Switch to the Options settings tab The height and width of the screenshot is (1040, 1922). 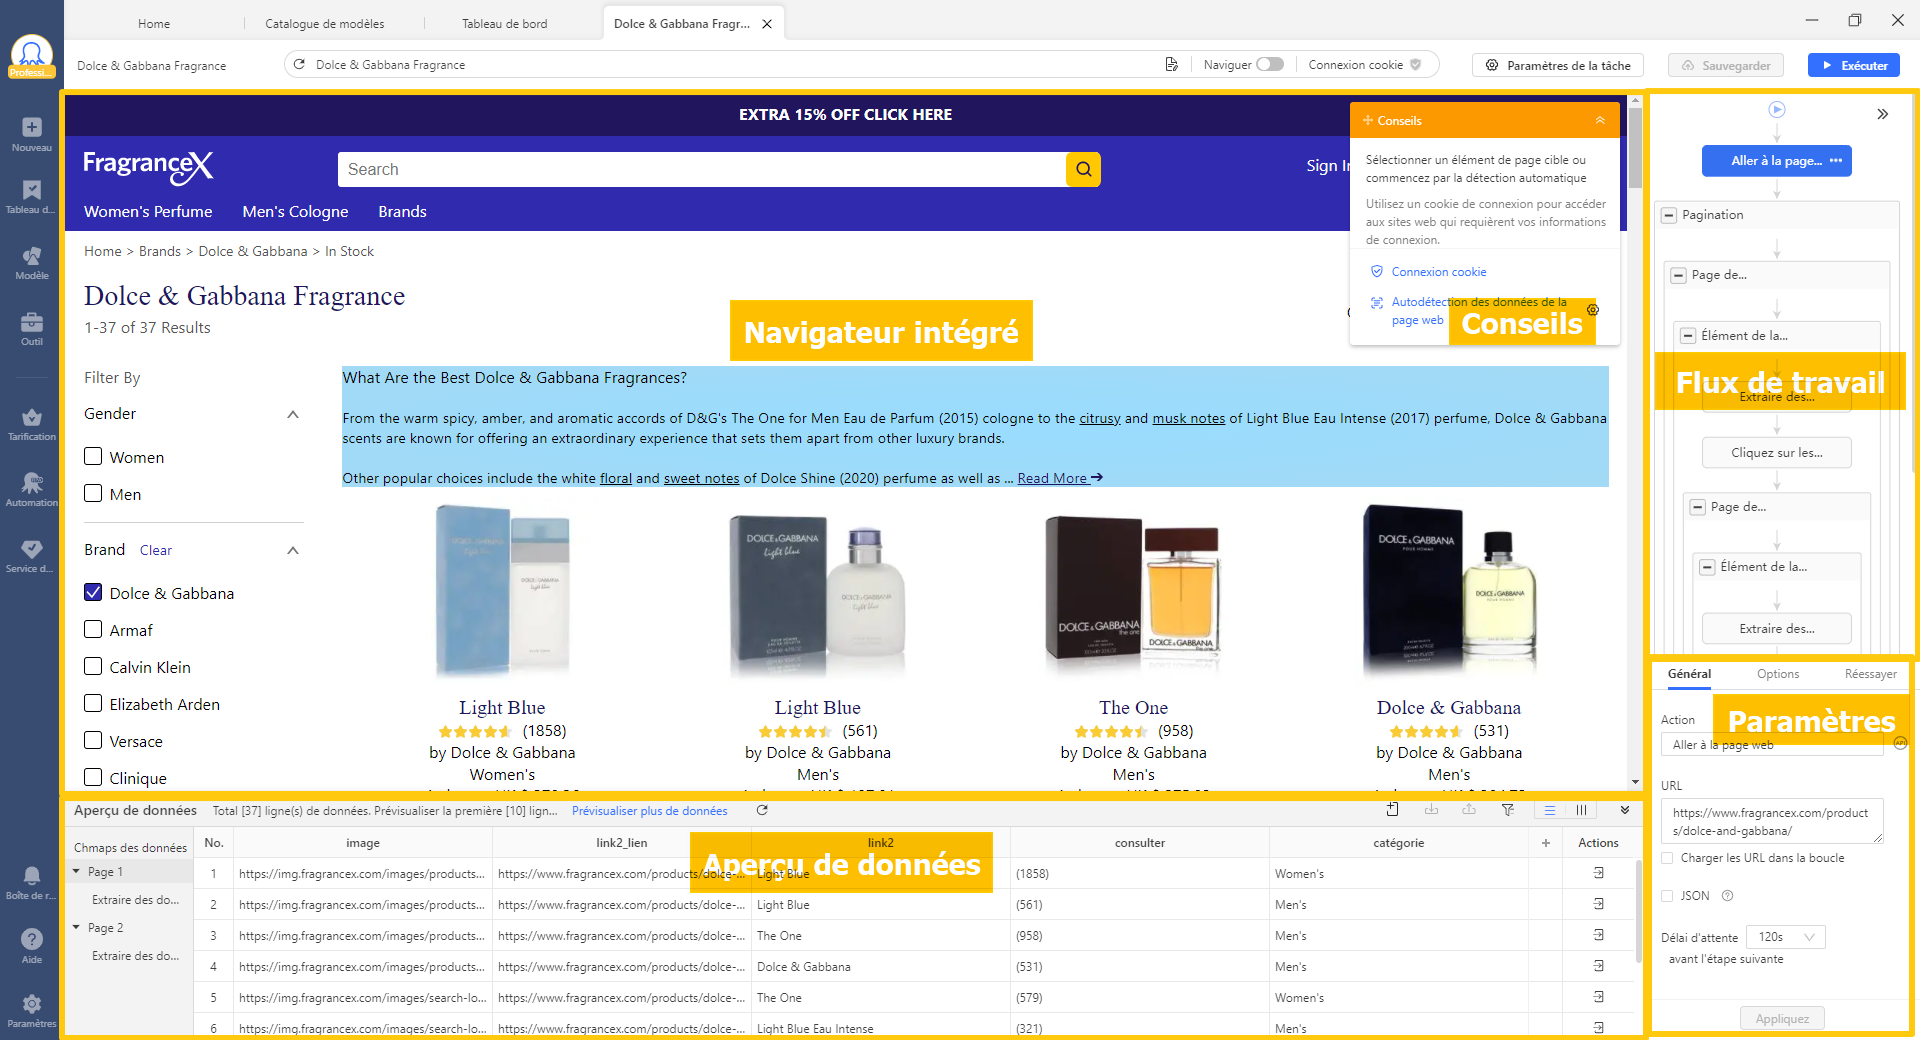(1778, 674)
